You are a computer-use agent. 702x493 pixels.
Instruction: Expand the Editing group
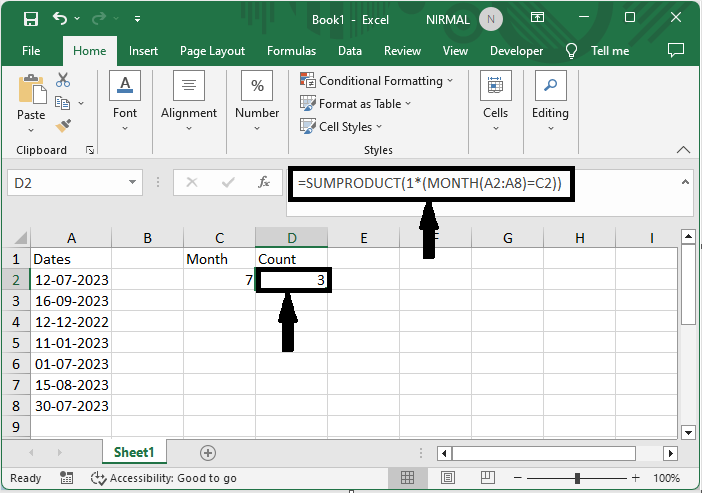click(550, 102)
